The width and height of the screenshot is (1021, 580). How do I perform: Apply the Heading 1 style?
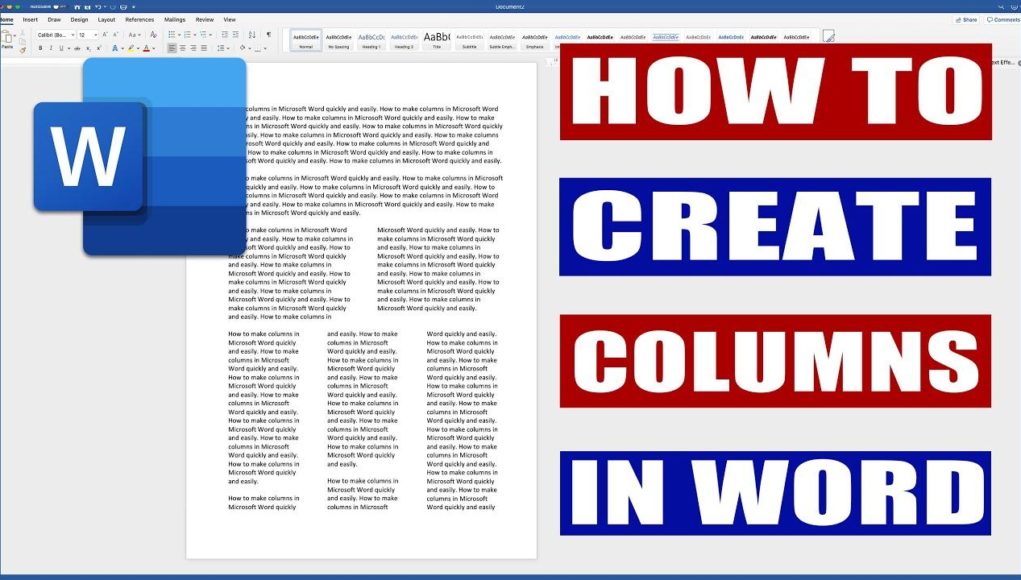click(371, 40)
